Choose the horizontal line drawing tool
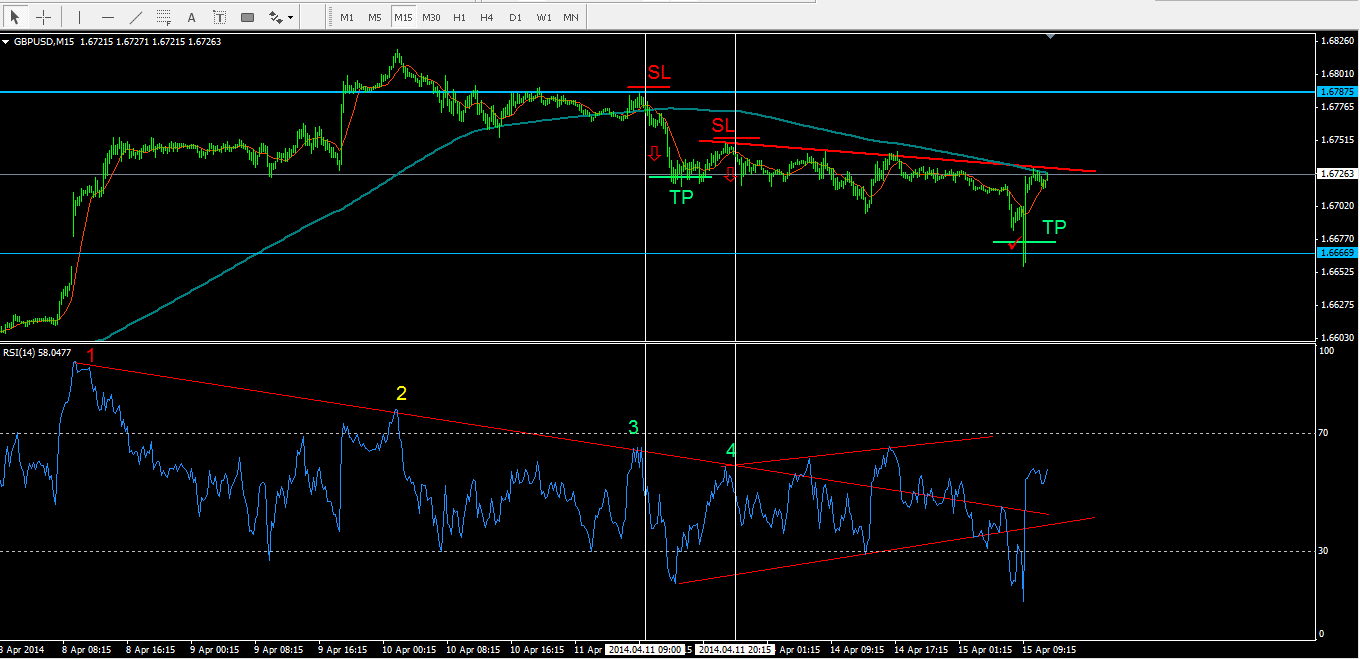1360x659 pixels. tap(108, 17)
